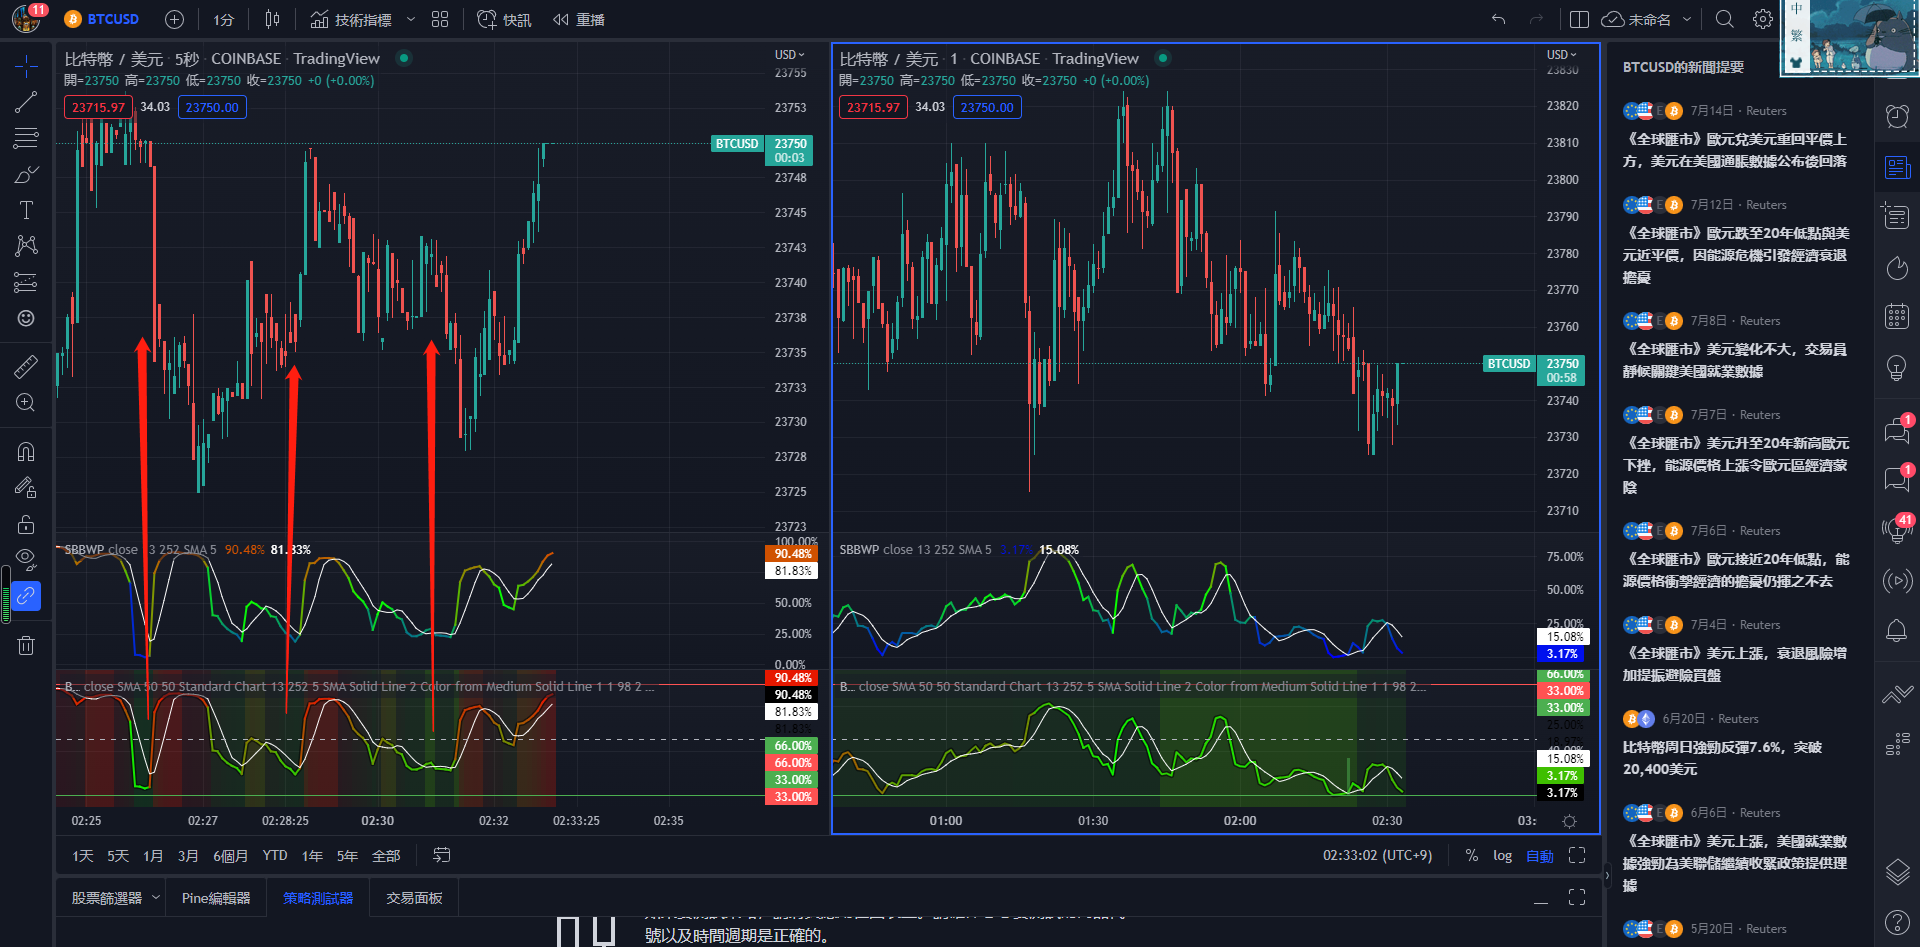Toggle 自動 auto scale

click(x=1539, y=856)
